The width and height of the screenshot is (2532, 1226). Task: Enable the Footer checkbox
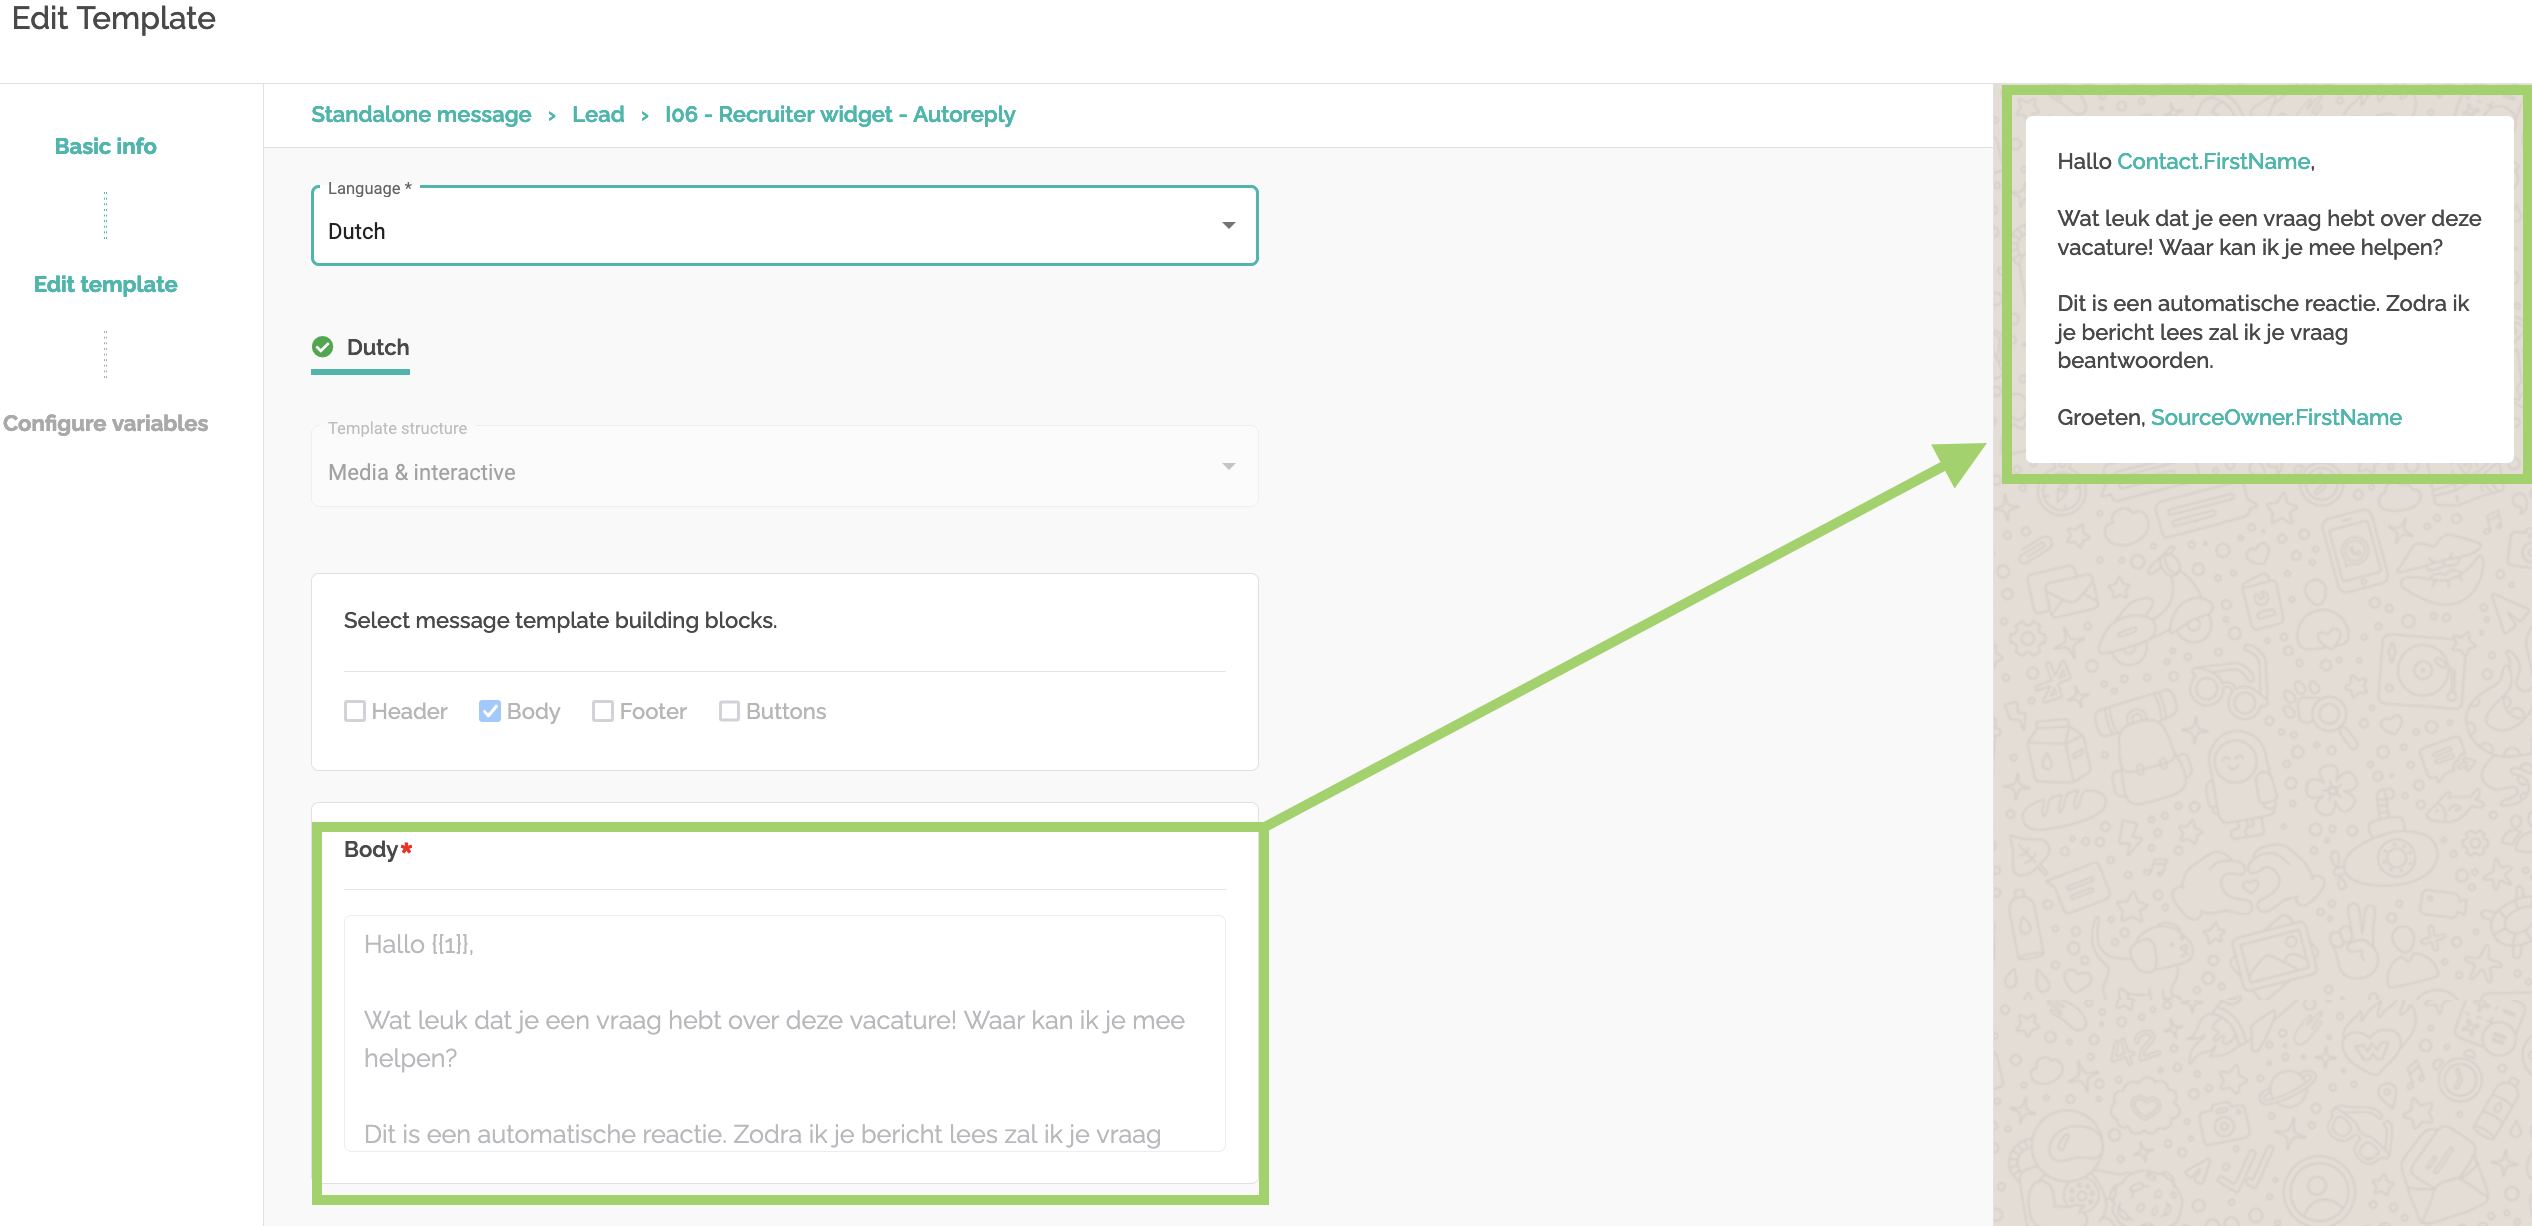602,711
